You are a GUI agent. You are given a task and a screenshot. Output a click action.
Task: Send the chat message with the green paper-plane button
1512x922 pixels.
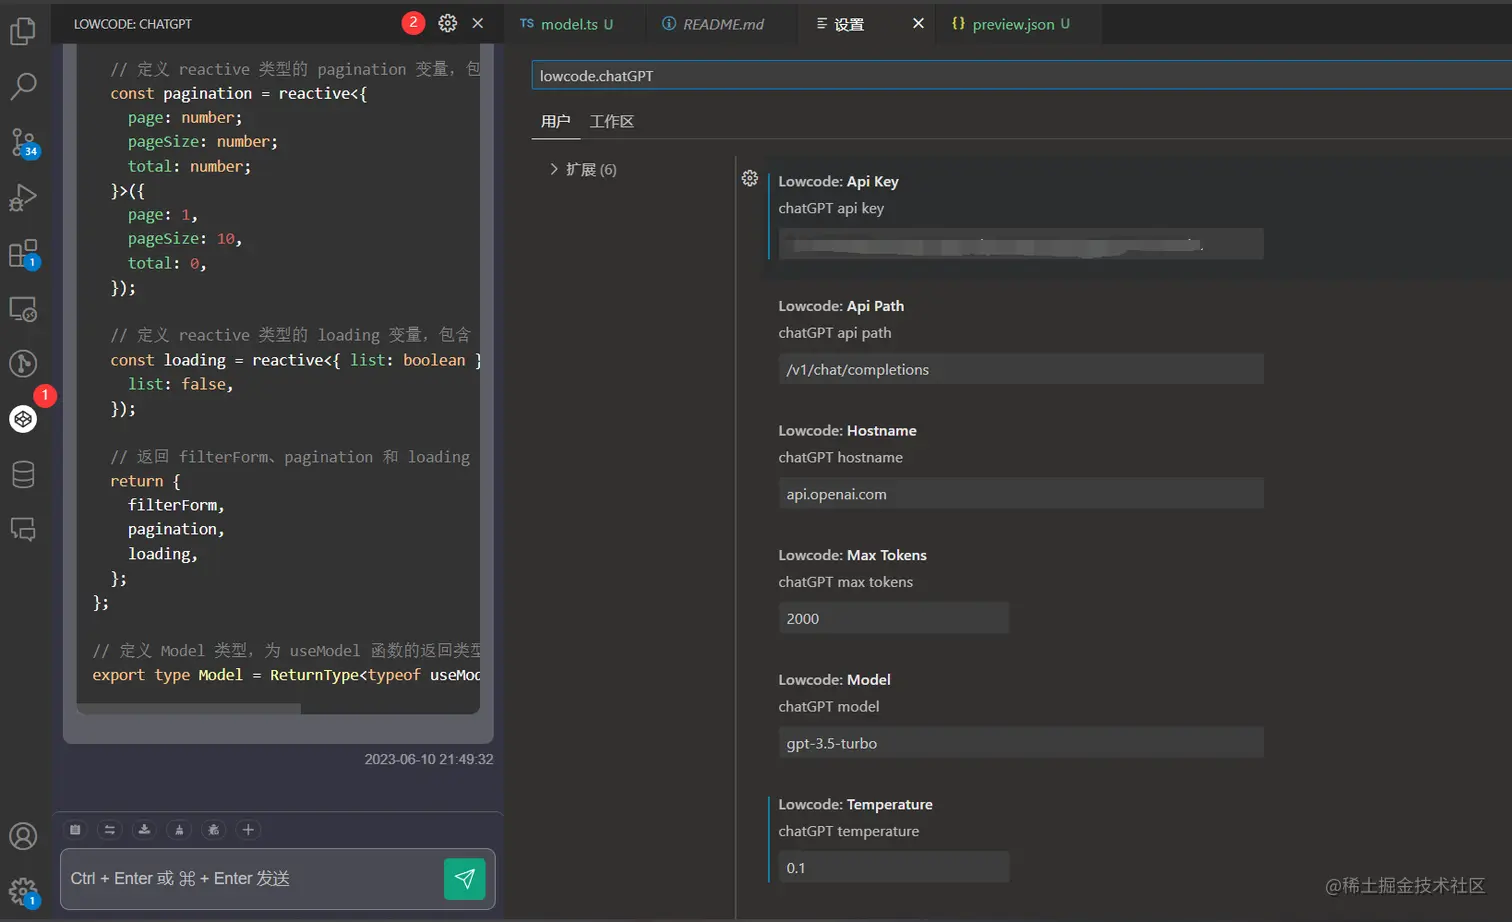click(465, 879)
